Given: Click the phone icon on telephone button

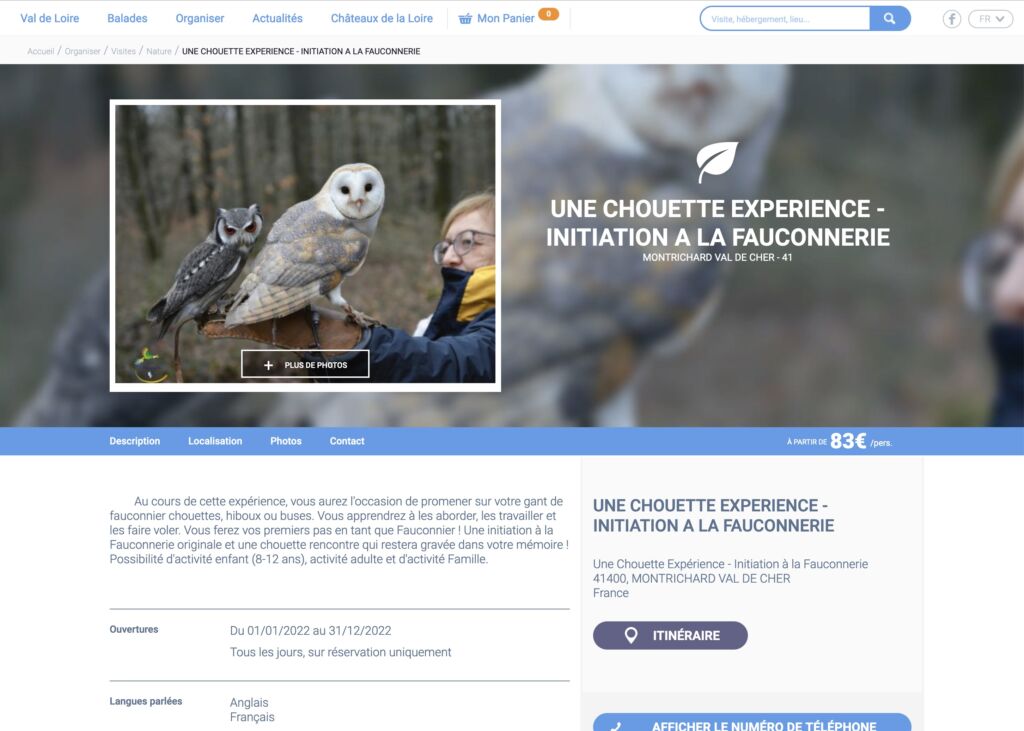Looking at the screenshot, I should pos(616,725).
